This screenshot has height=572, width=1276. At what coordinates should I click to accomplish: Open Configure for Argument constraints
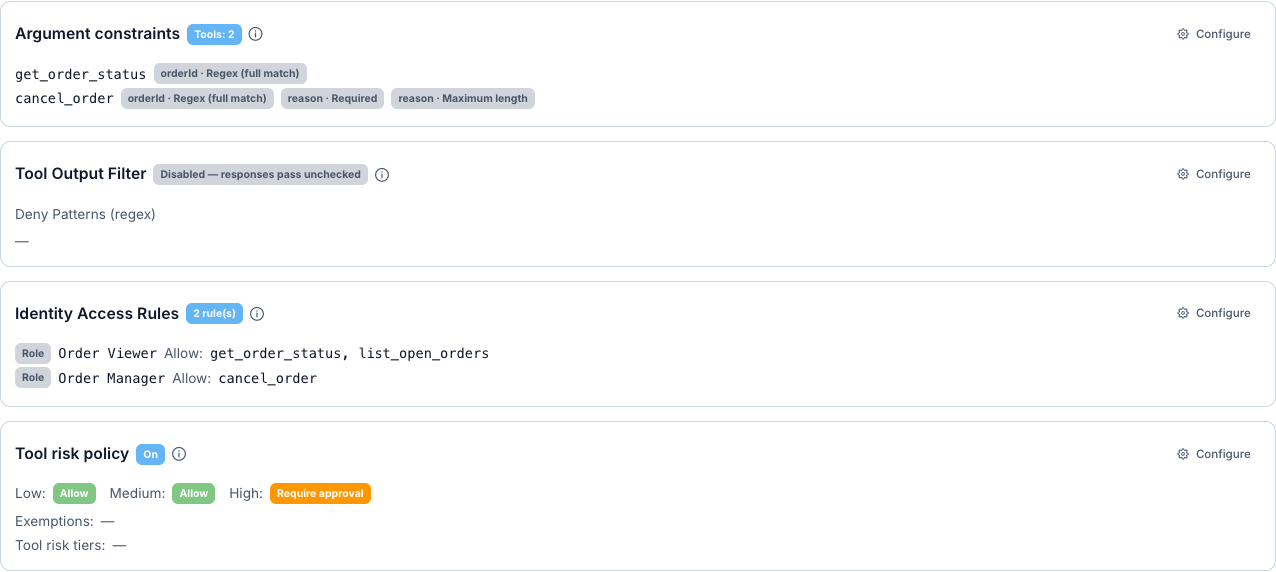click(1214, 34)
